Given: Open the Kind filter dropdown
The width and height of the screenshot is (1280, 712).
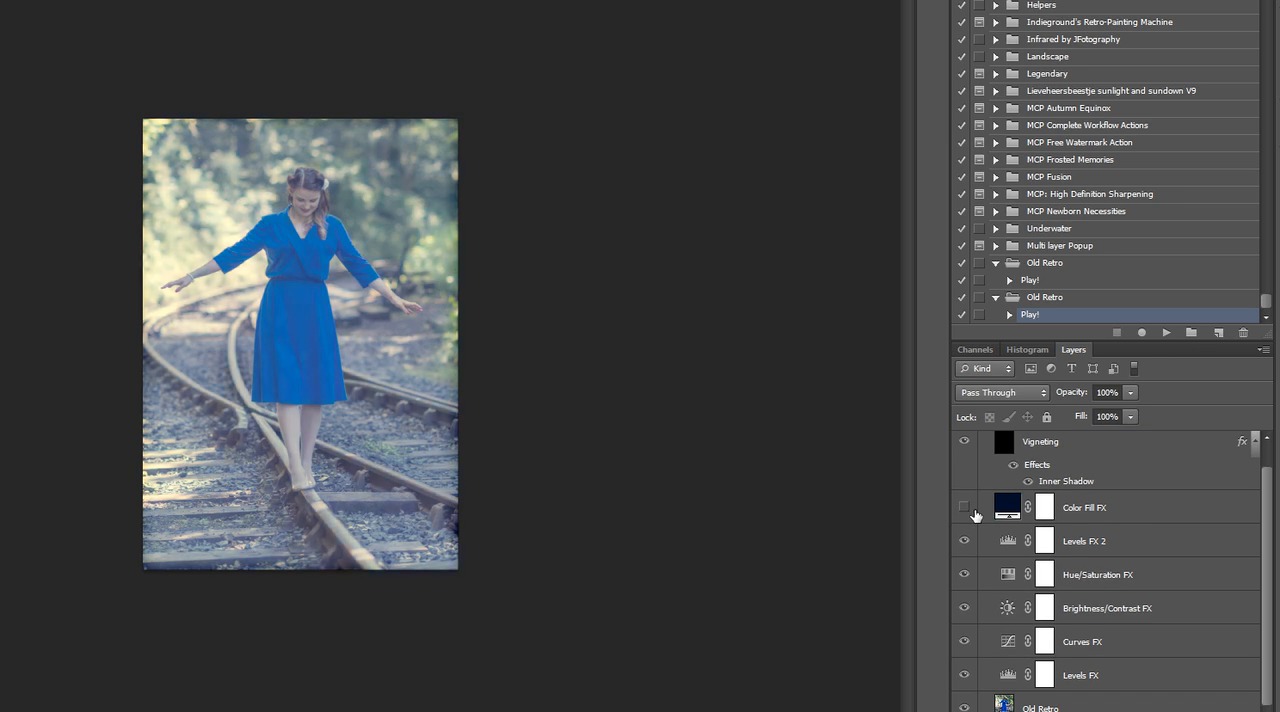Looking at the screenshot, I should point(985,369).
